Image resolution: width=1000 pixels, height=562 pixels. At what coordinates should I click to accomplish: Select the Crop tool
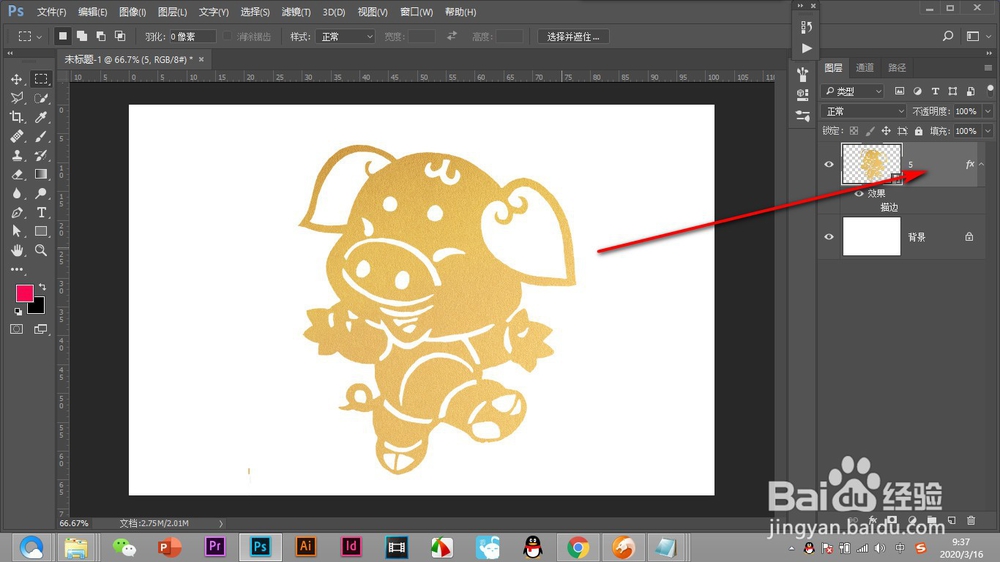click(17, 117)
